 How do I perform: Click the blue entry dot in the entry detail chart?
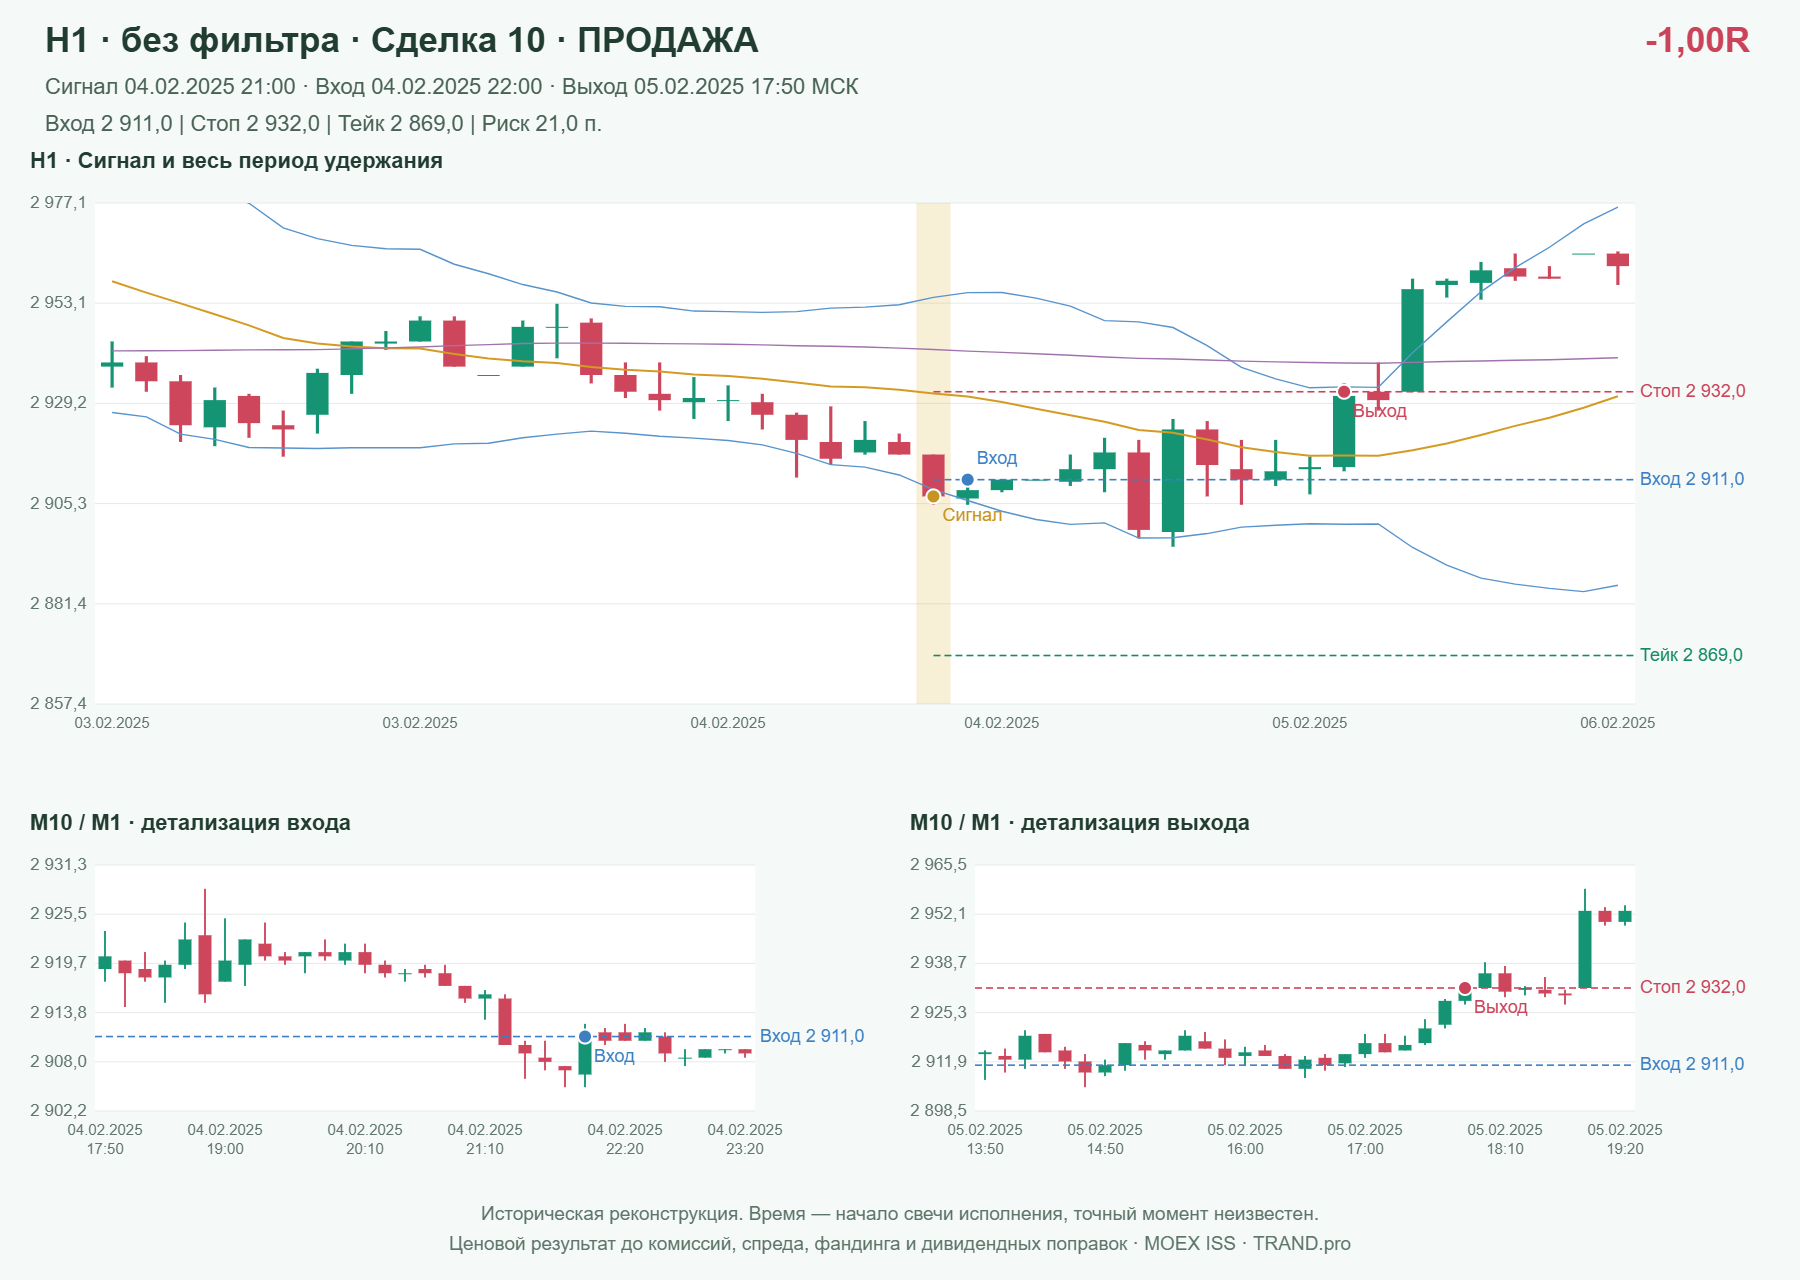pos(585,1037)
